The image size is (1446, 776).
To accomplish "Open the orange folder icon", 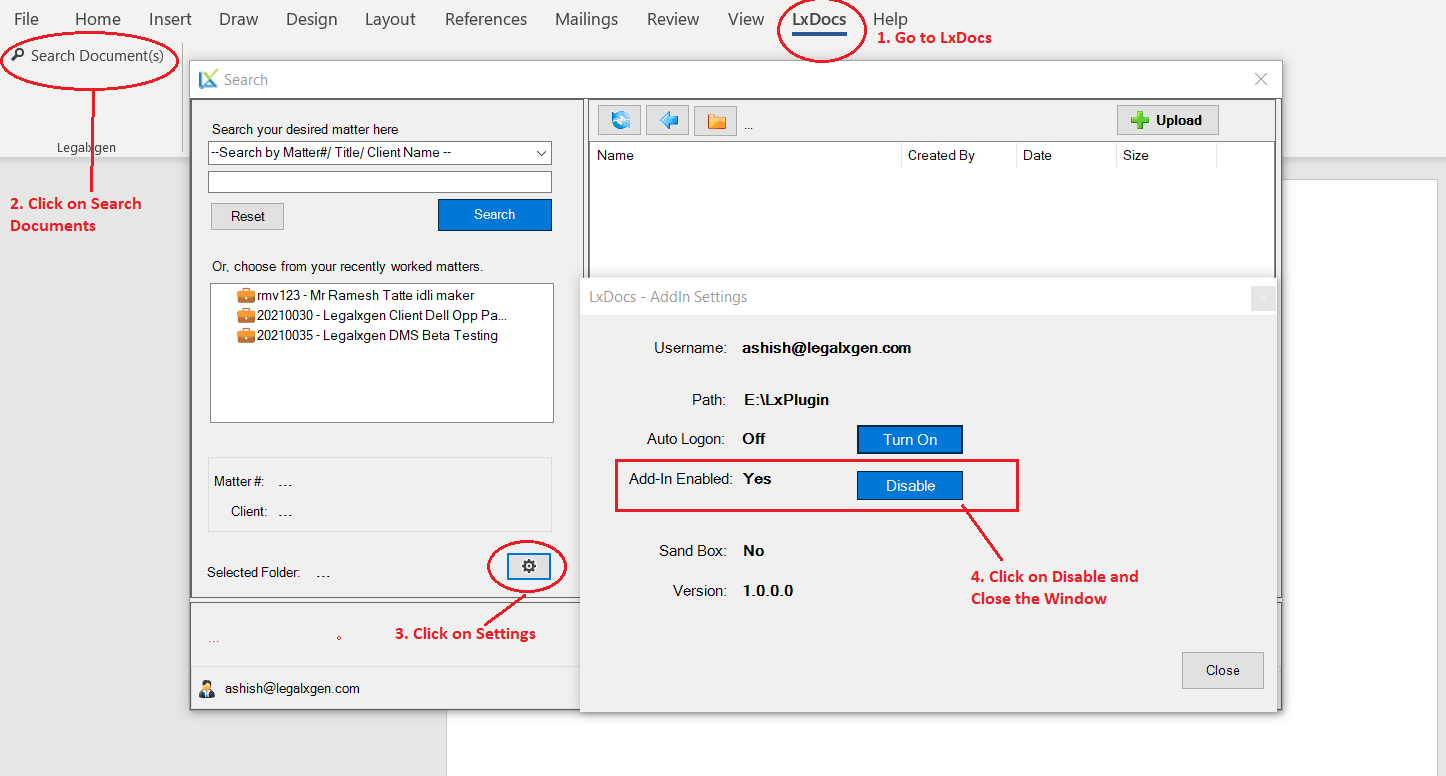I will 715,121.
